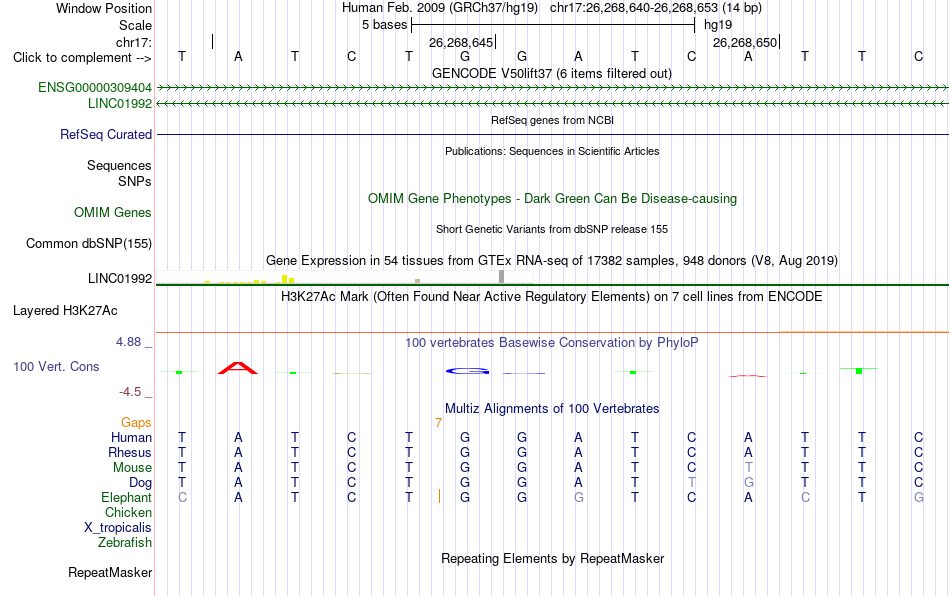Open the 100 Vert. Cons track label
The width and height of the screenshot is (950, 596).
(56, 366)
